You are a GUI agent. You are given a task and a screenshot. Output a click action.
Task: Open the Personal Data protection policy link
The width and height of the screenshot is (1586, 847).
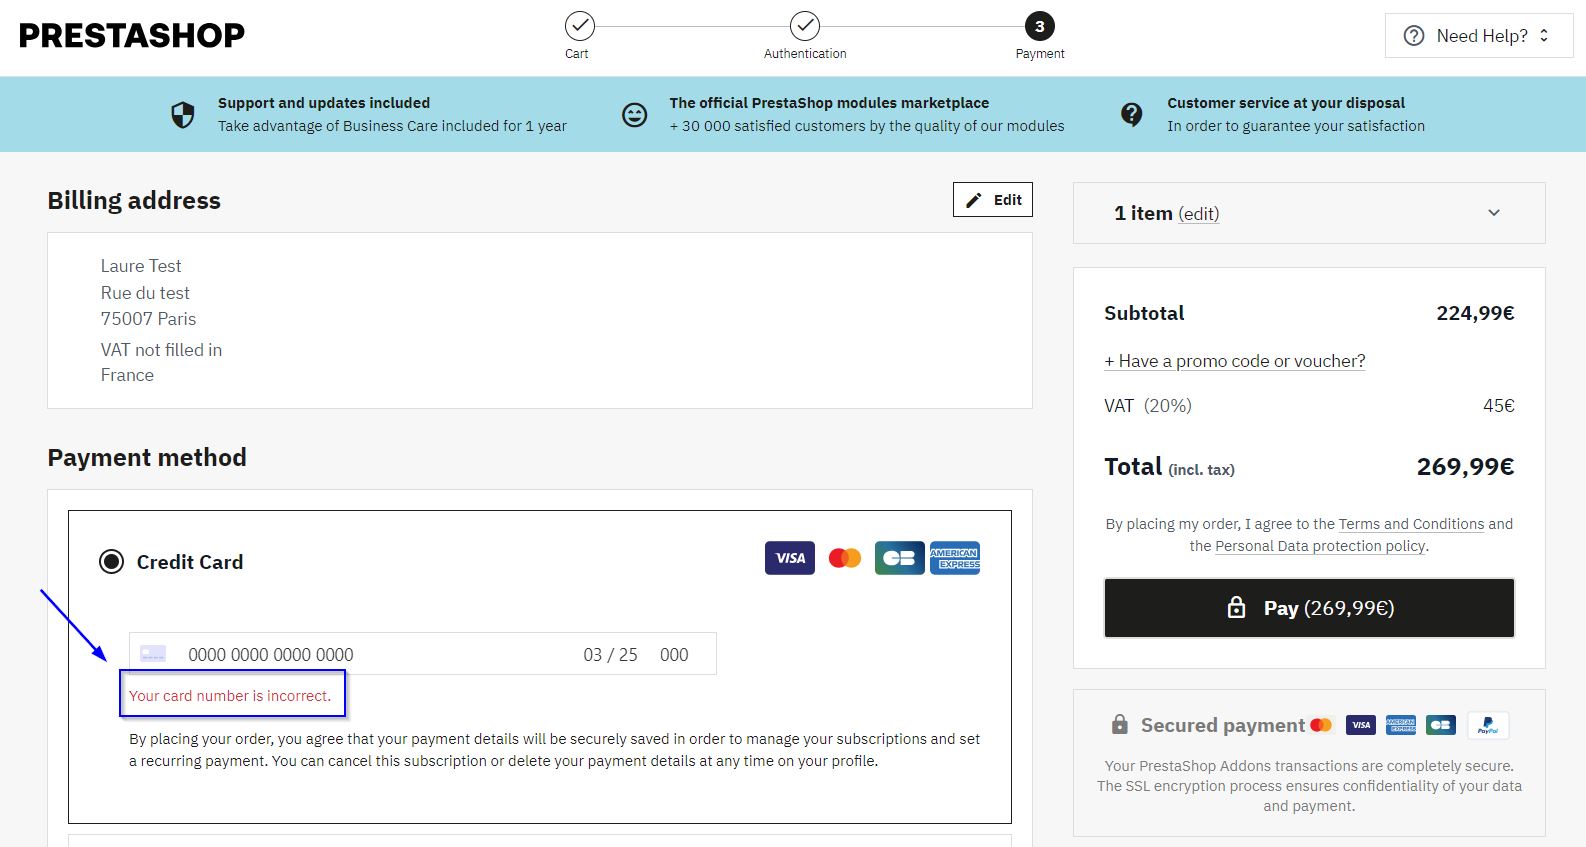1320,546
